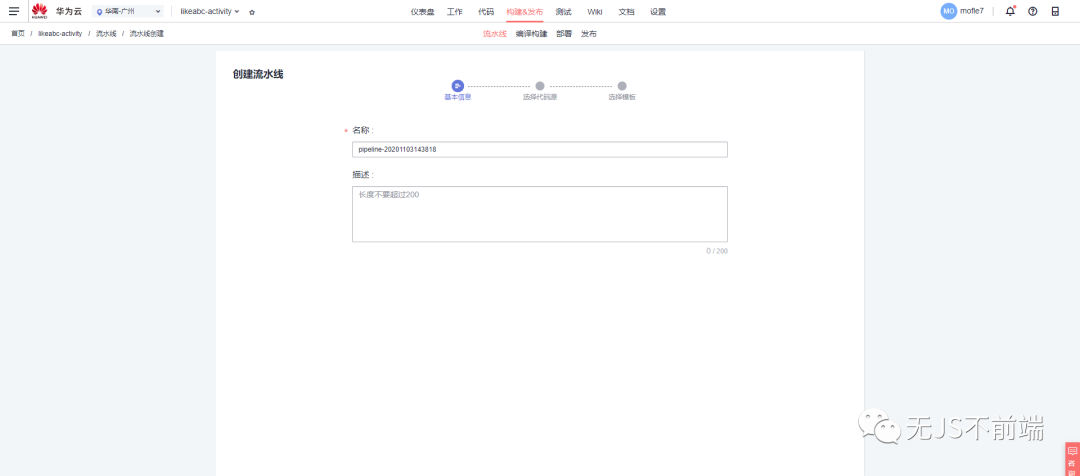The width and height of the screenshot is (1080, 476).
Task: Open the 文档 menu
Action: 626,12
